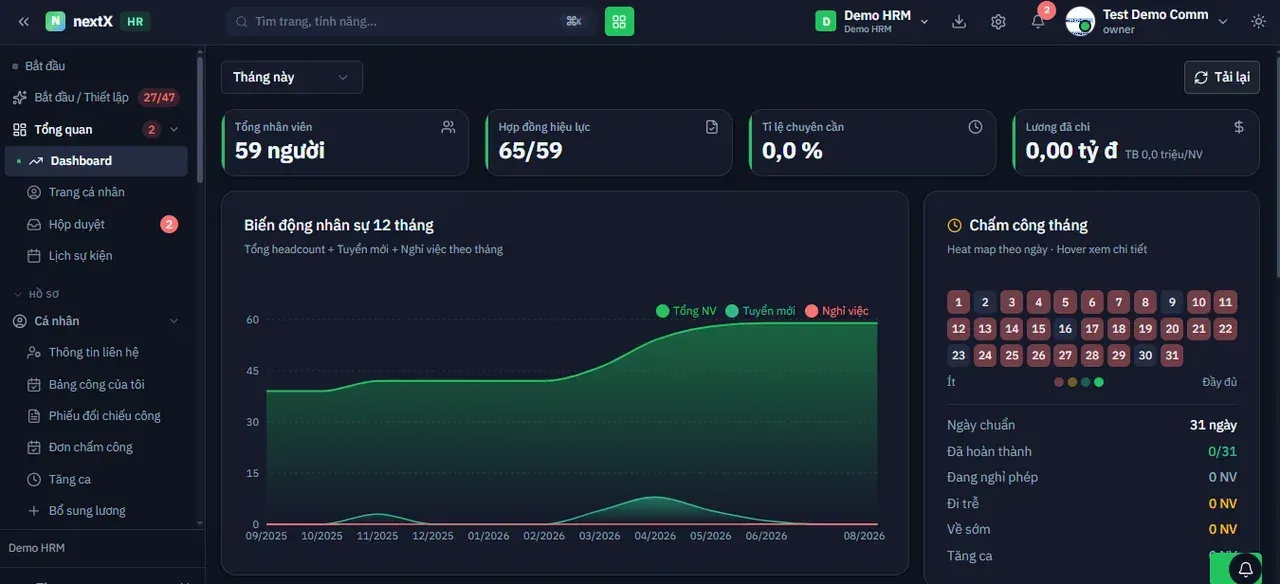Open Bảng công của tôi item
1280x584 pixels.
[x=96, y=384]
